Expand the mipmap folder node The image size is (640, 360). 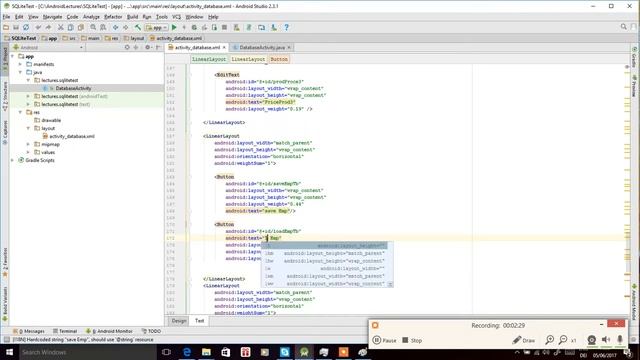tap(28, 144)
